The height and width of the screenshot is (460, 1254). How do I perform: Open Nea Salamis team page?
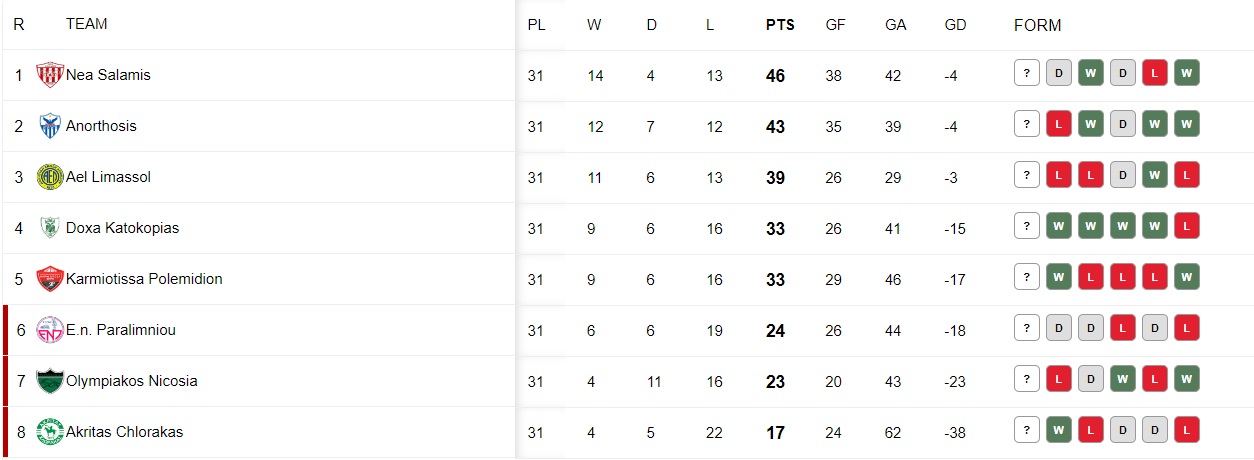pos(108,75)
